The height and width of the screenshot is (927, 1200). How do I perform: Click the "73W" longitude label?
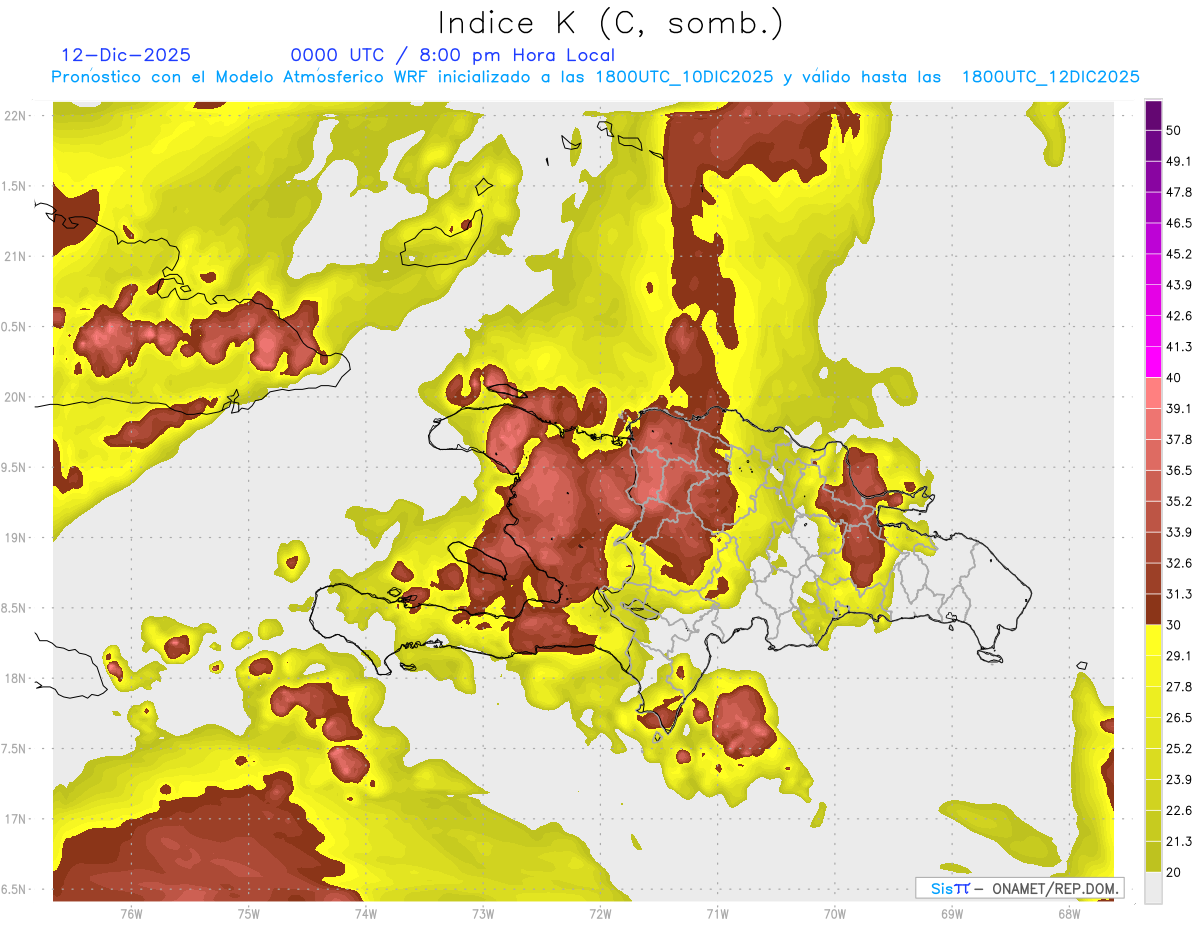(x=483, y=913)
